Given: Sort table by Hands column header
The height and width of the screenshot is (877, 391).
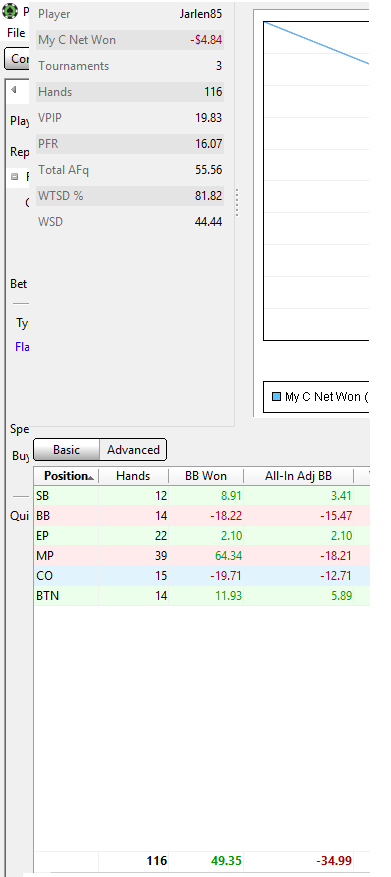Looking at the screenshot, I should click(x=133, y=476).
